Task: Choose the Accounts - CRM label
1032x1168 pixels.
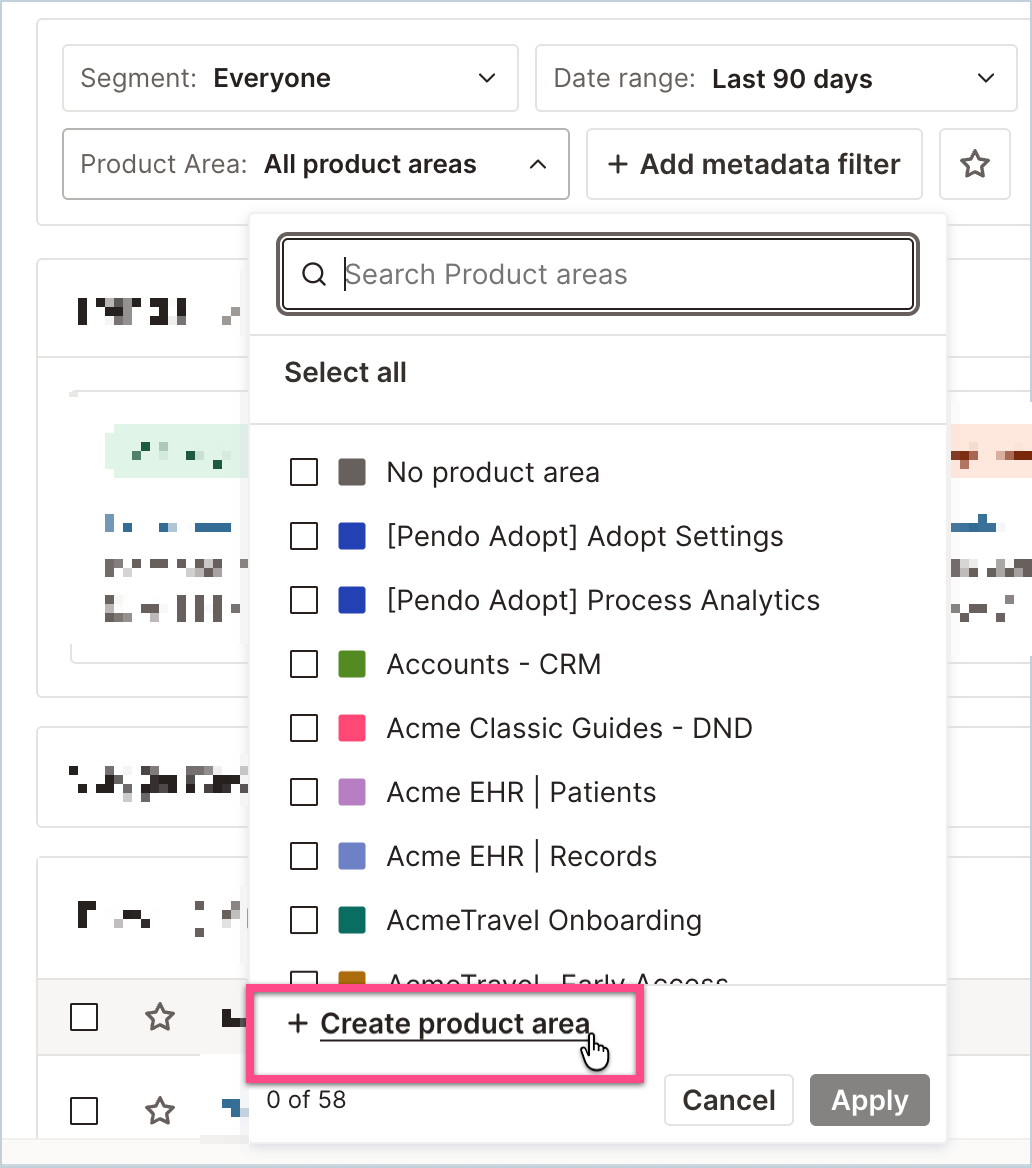Action: click(x=494, y=664)
